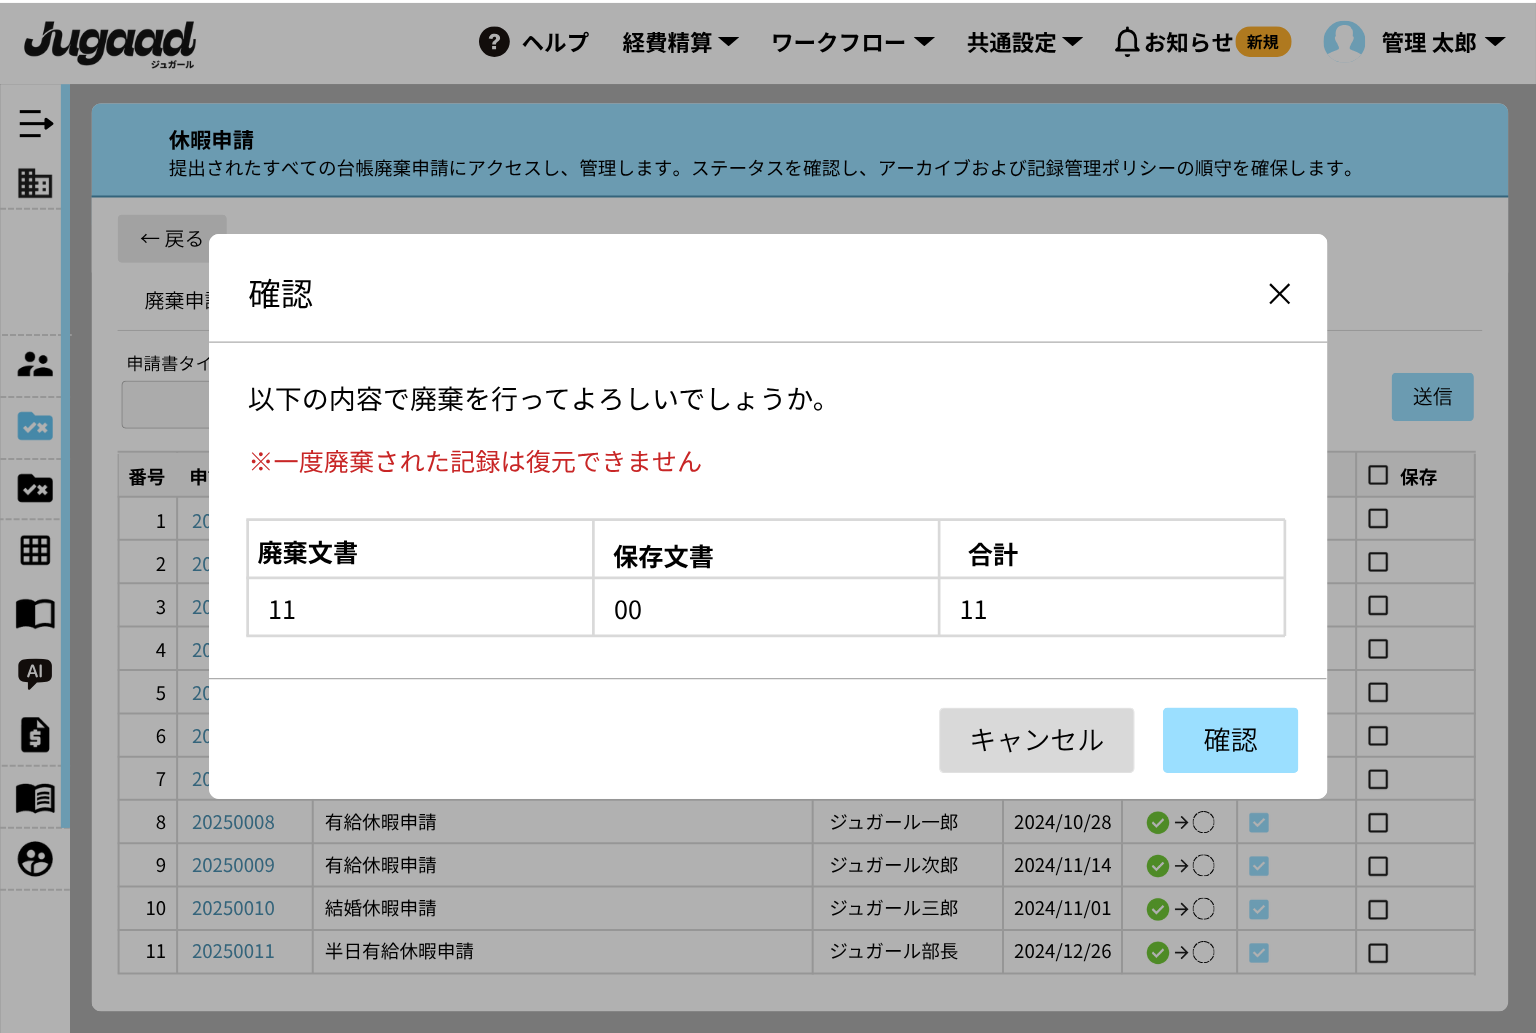Open the invoice dollar document icon

click(x=35, y=735)
